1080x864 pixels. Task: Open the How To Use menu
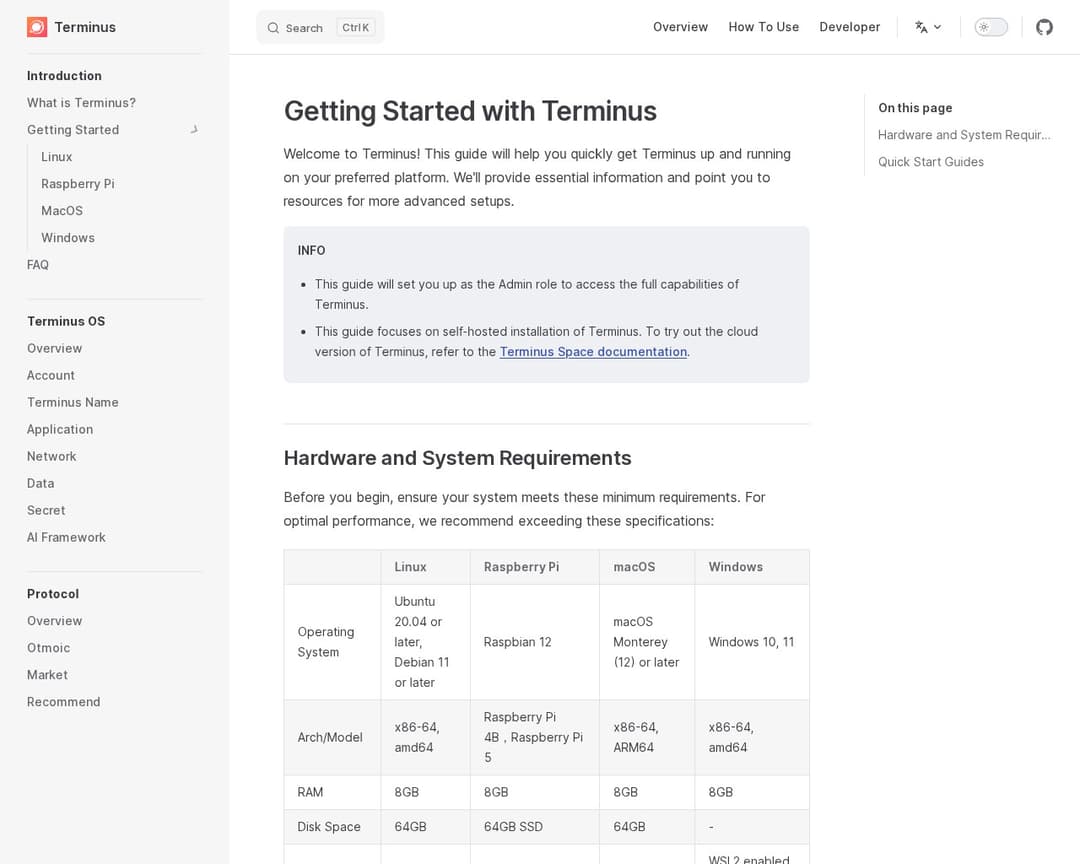(x=763, y=27)
